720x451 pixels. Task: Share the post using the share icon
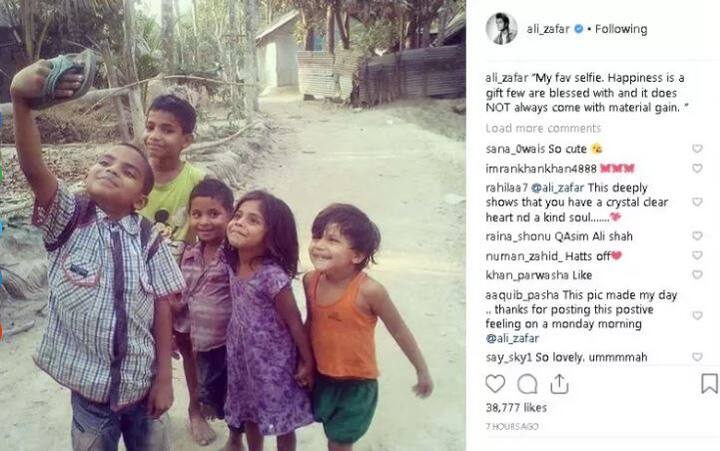pyautogui.click(x=559, y=383)
